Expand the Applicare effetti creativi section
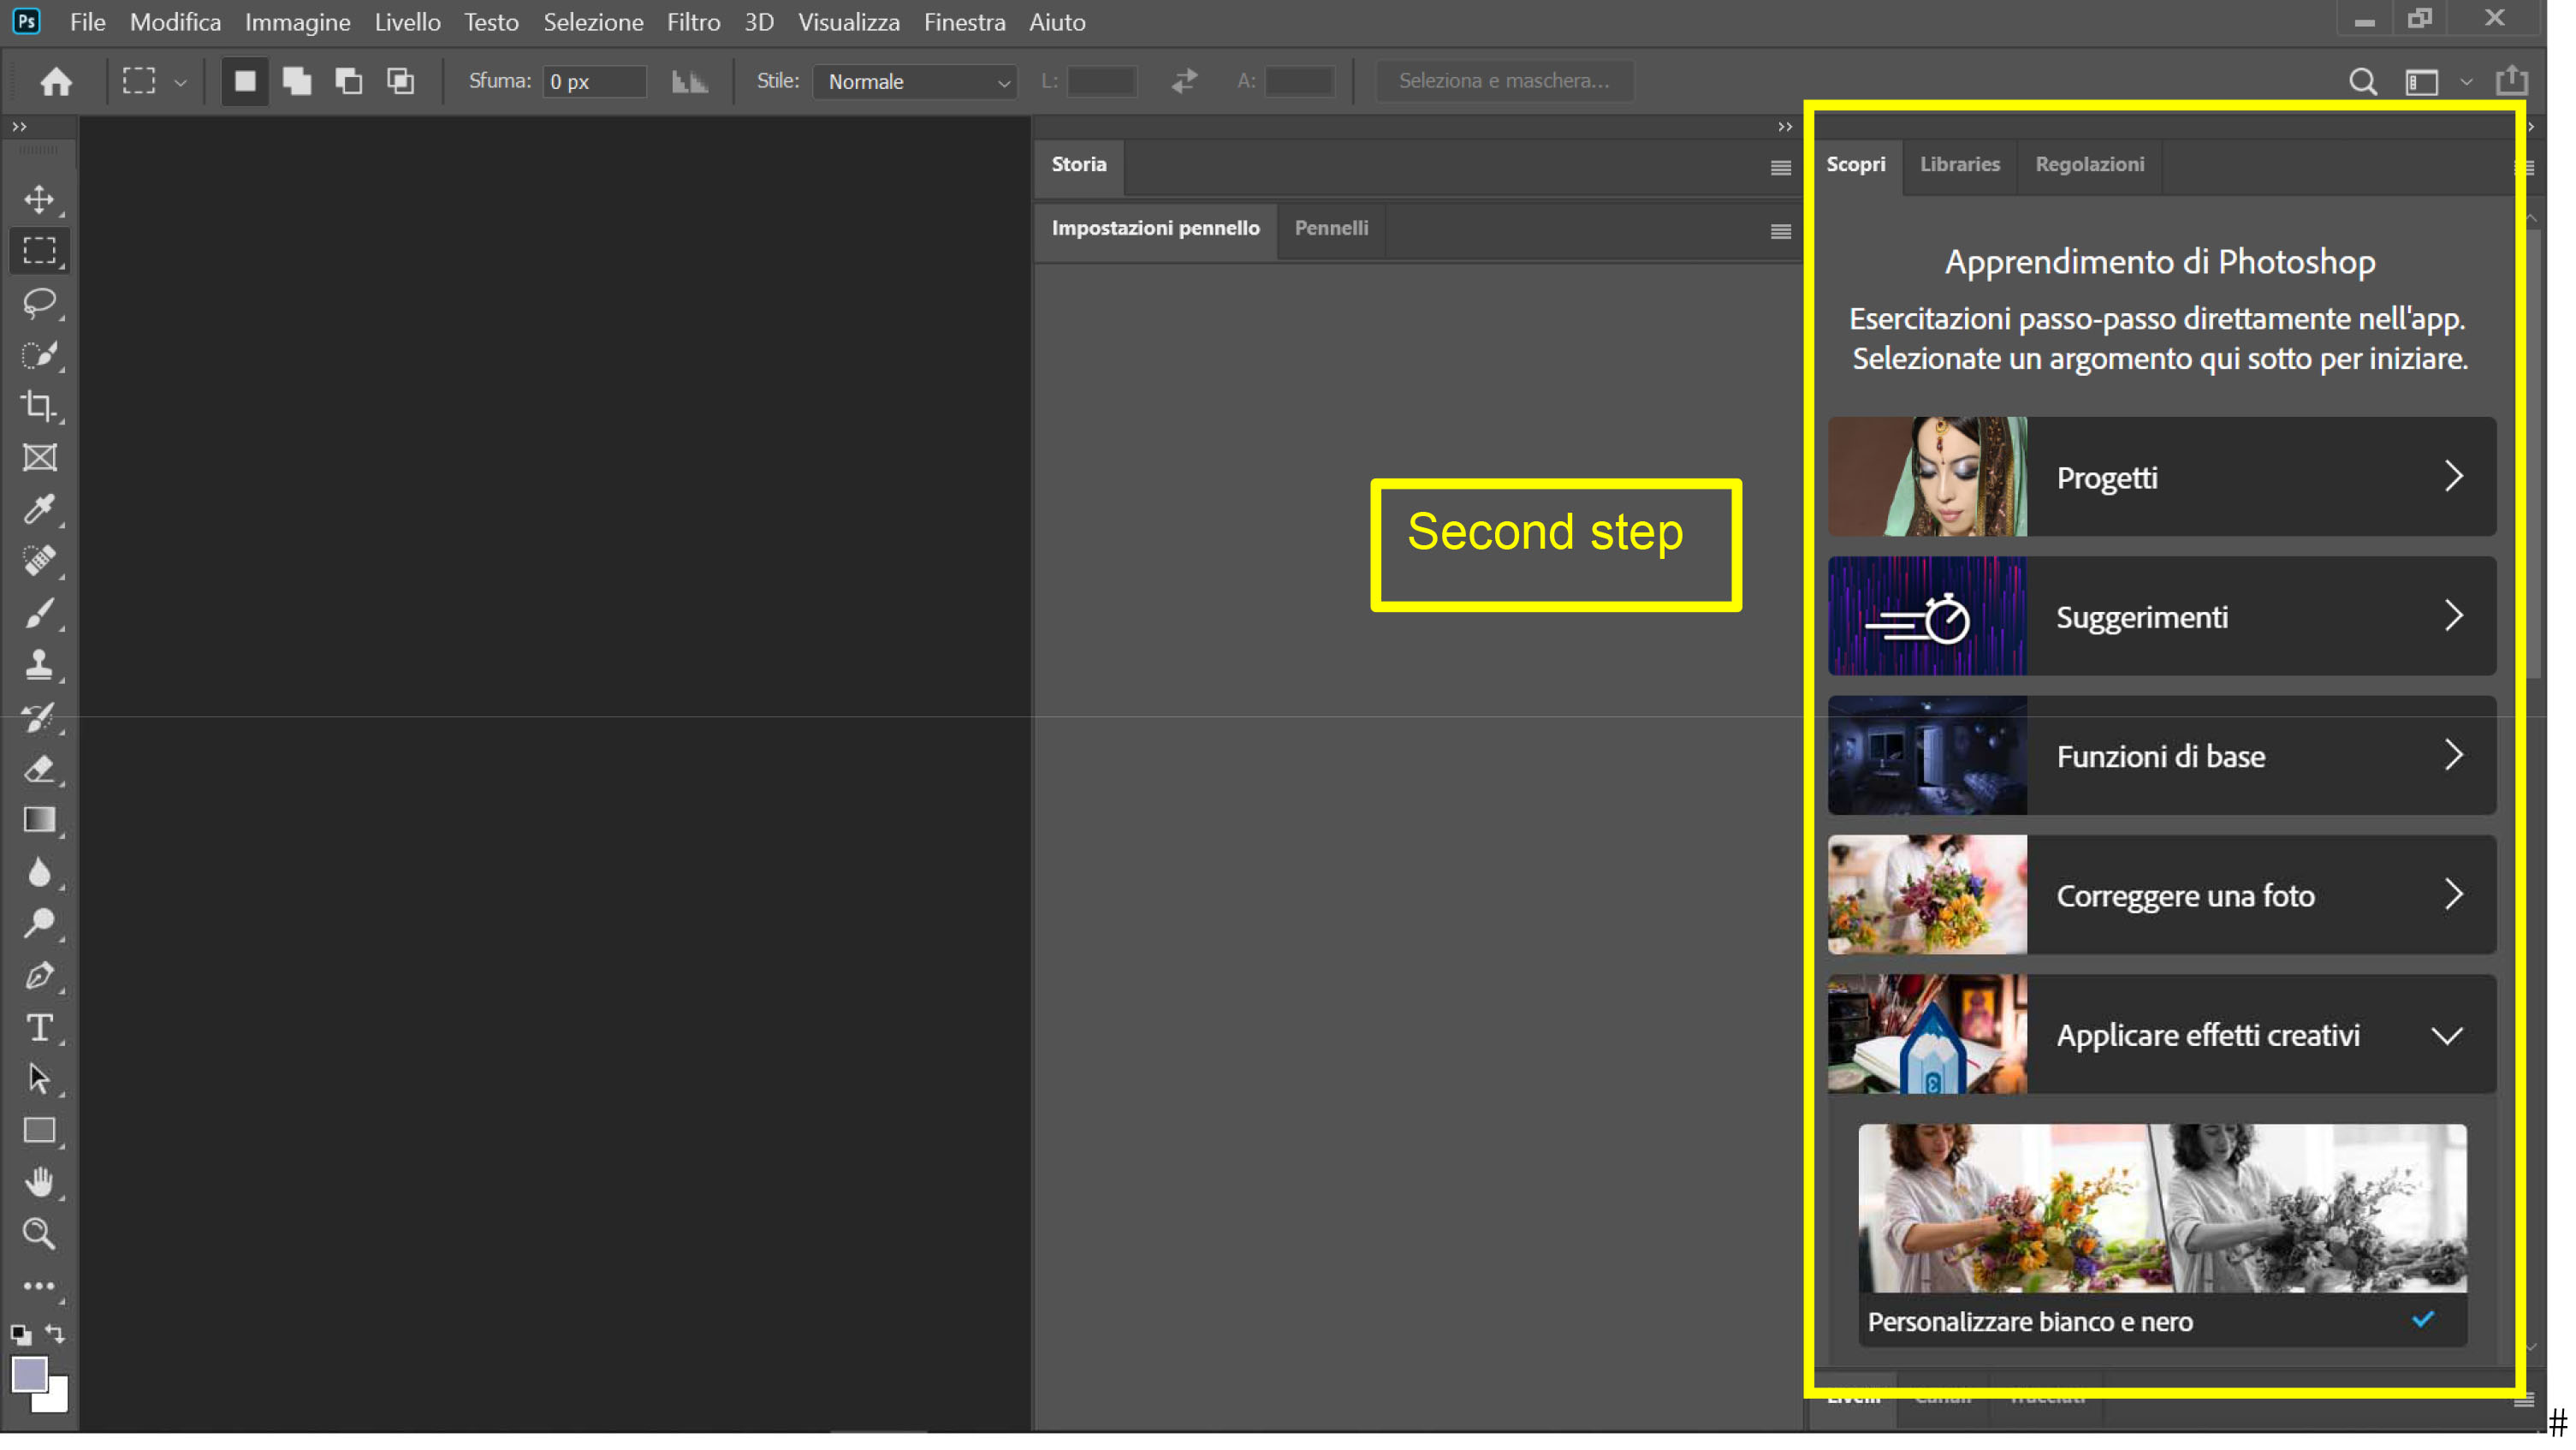This screenshot has height=1450, width=2576. (x=2447, y=1034)
